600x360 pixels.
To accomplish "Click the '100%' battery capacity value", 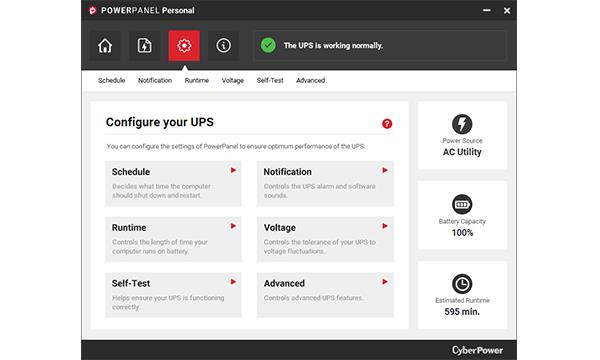I will [462, 233].
